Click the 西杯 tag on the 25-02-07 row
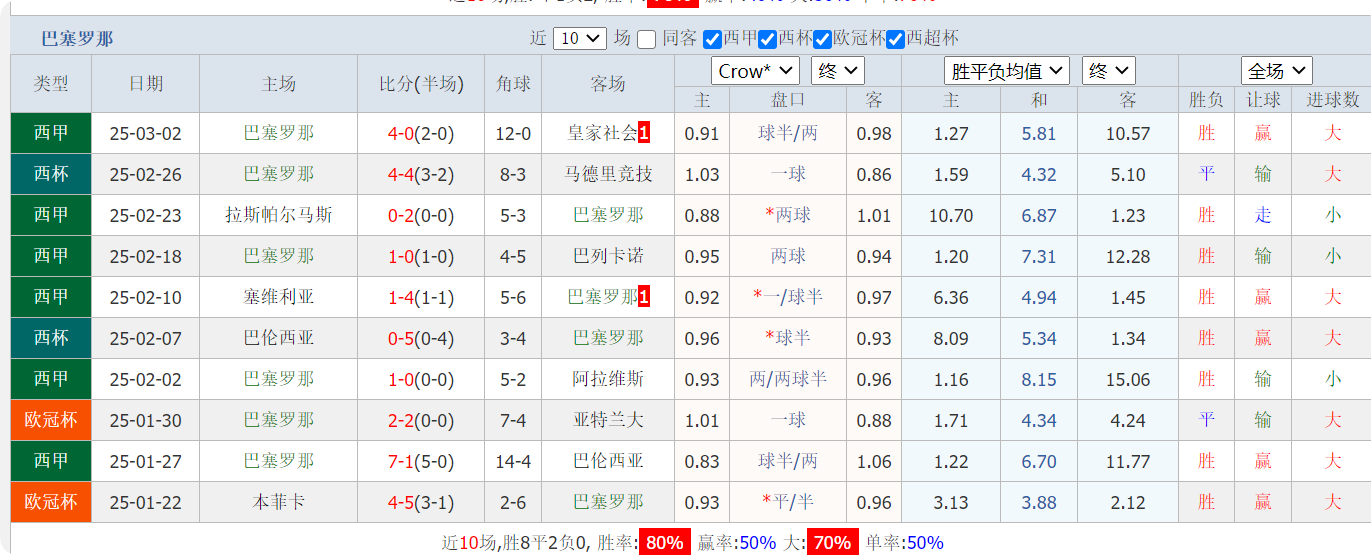Viewport: 1371px width, 555px height. pos(51,338)
